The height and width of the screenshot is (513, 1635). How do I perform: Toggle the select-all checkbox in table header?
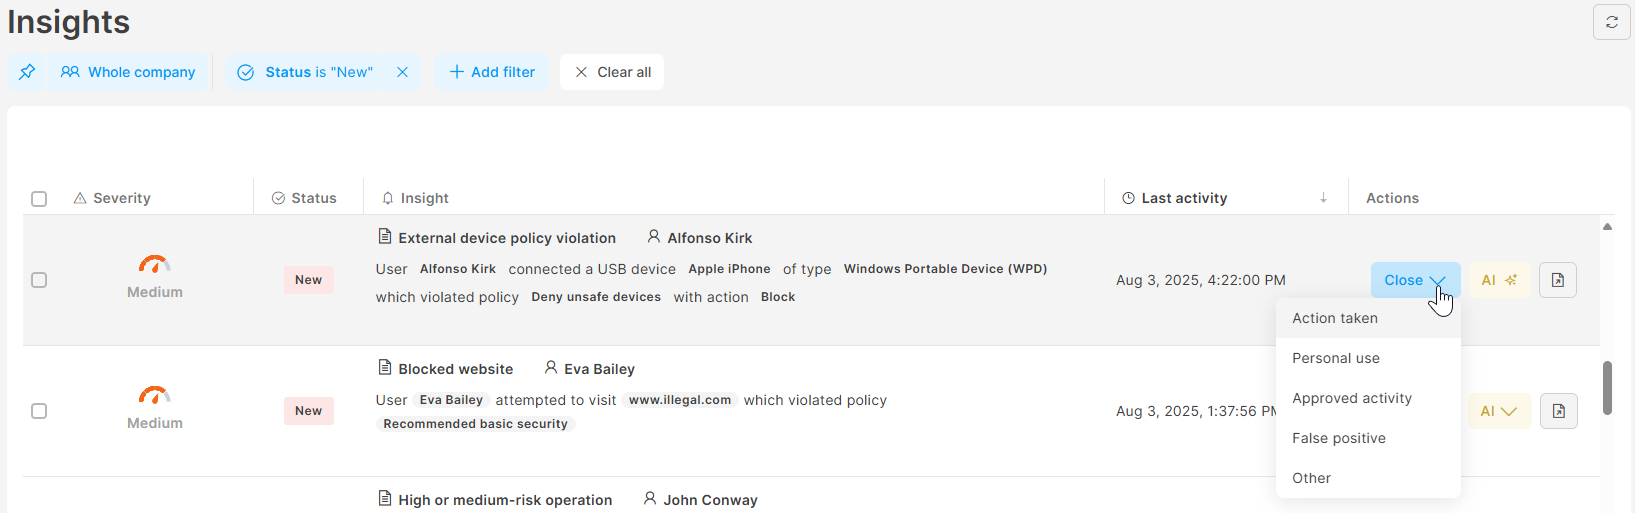(x=39, y=198)
